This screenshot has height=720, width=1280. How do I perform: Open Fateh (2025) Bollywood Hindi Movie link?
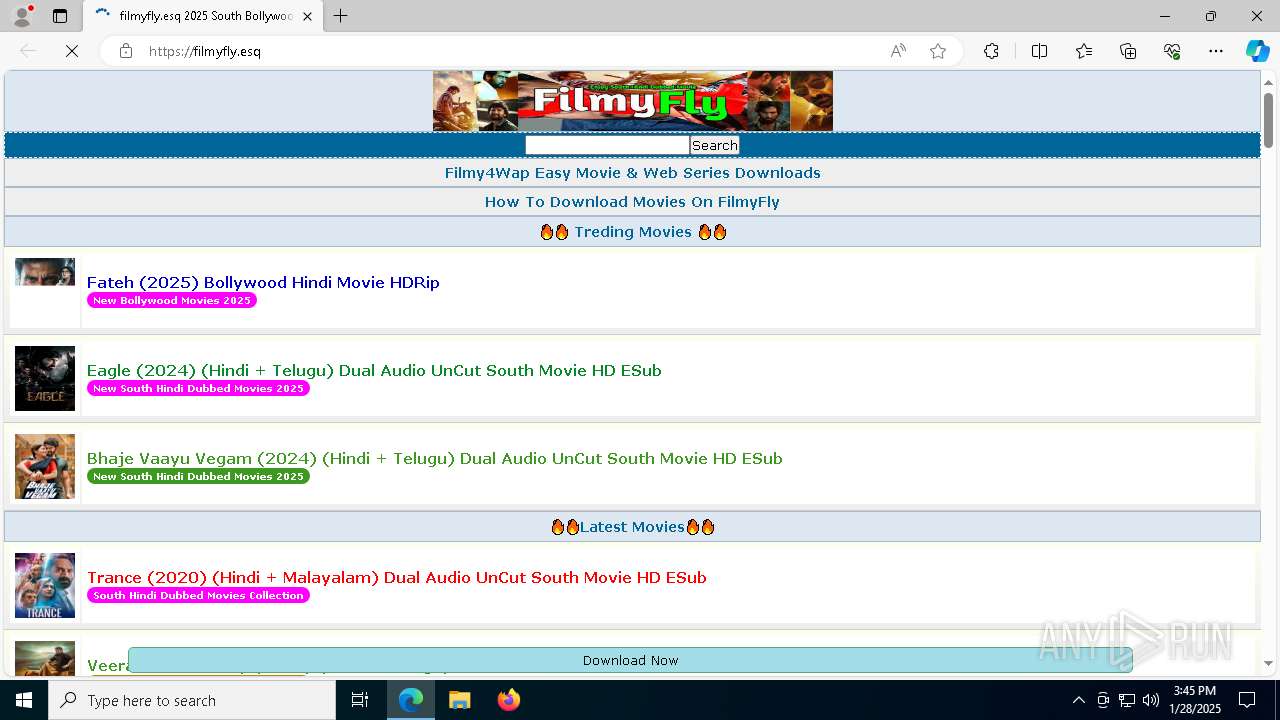point(263,283)
